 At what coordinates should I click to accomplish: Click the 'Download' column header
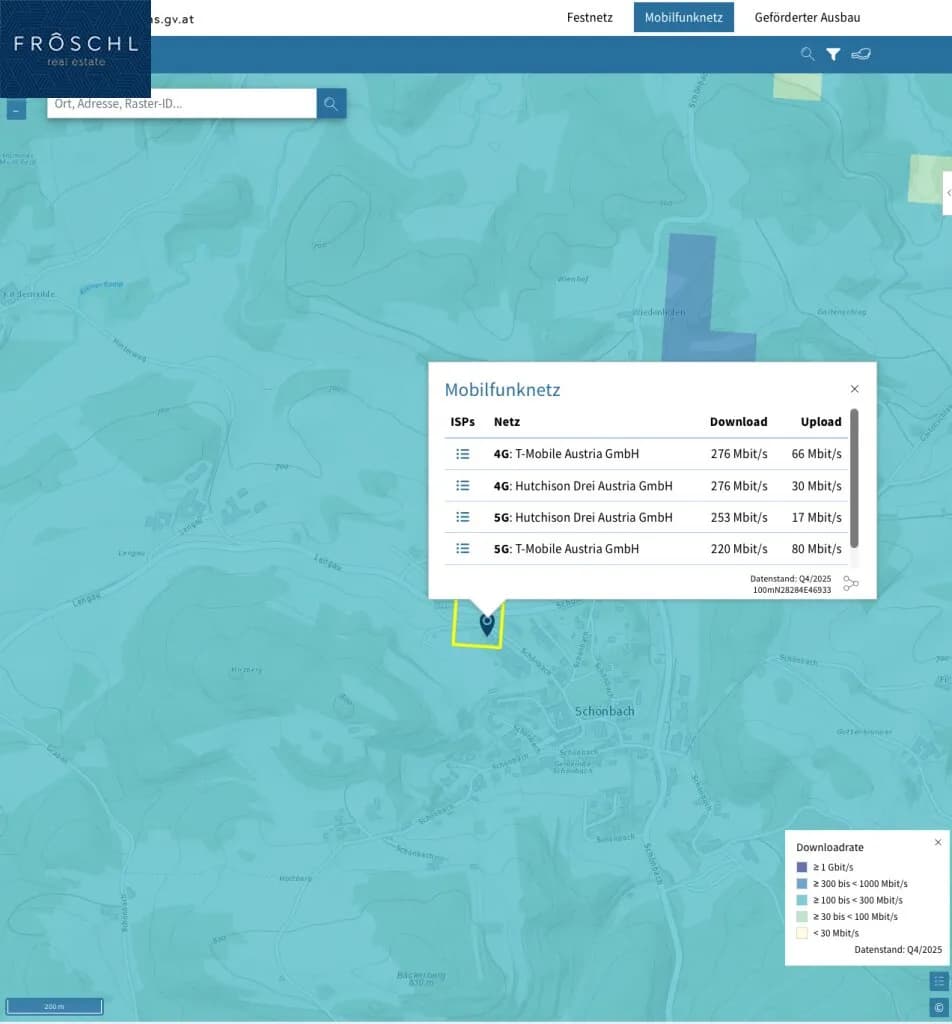(x=738, y=422)
